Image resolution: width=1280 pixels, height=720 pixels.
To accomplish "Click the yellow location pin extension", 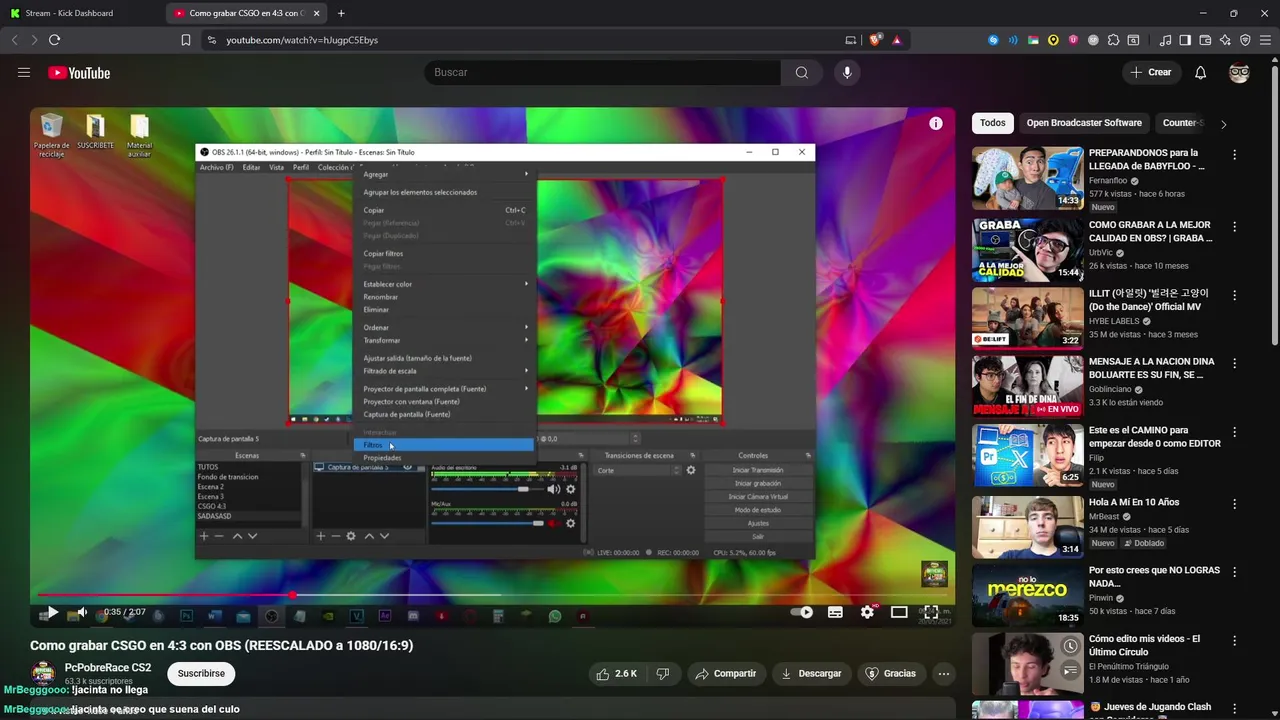I will pos(1053,40).
